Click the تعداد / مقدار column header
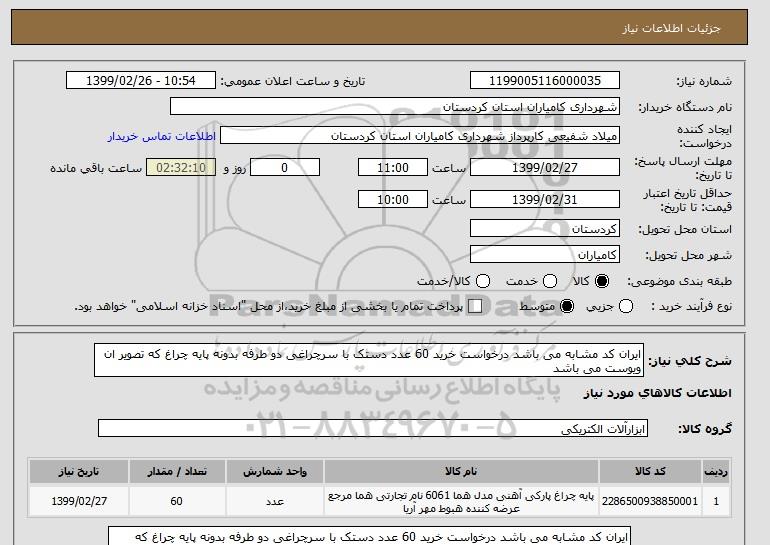The image size is (770, 545). coord(177,471)
